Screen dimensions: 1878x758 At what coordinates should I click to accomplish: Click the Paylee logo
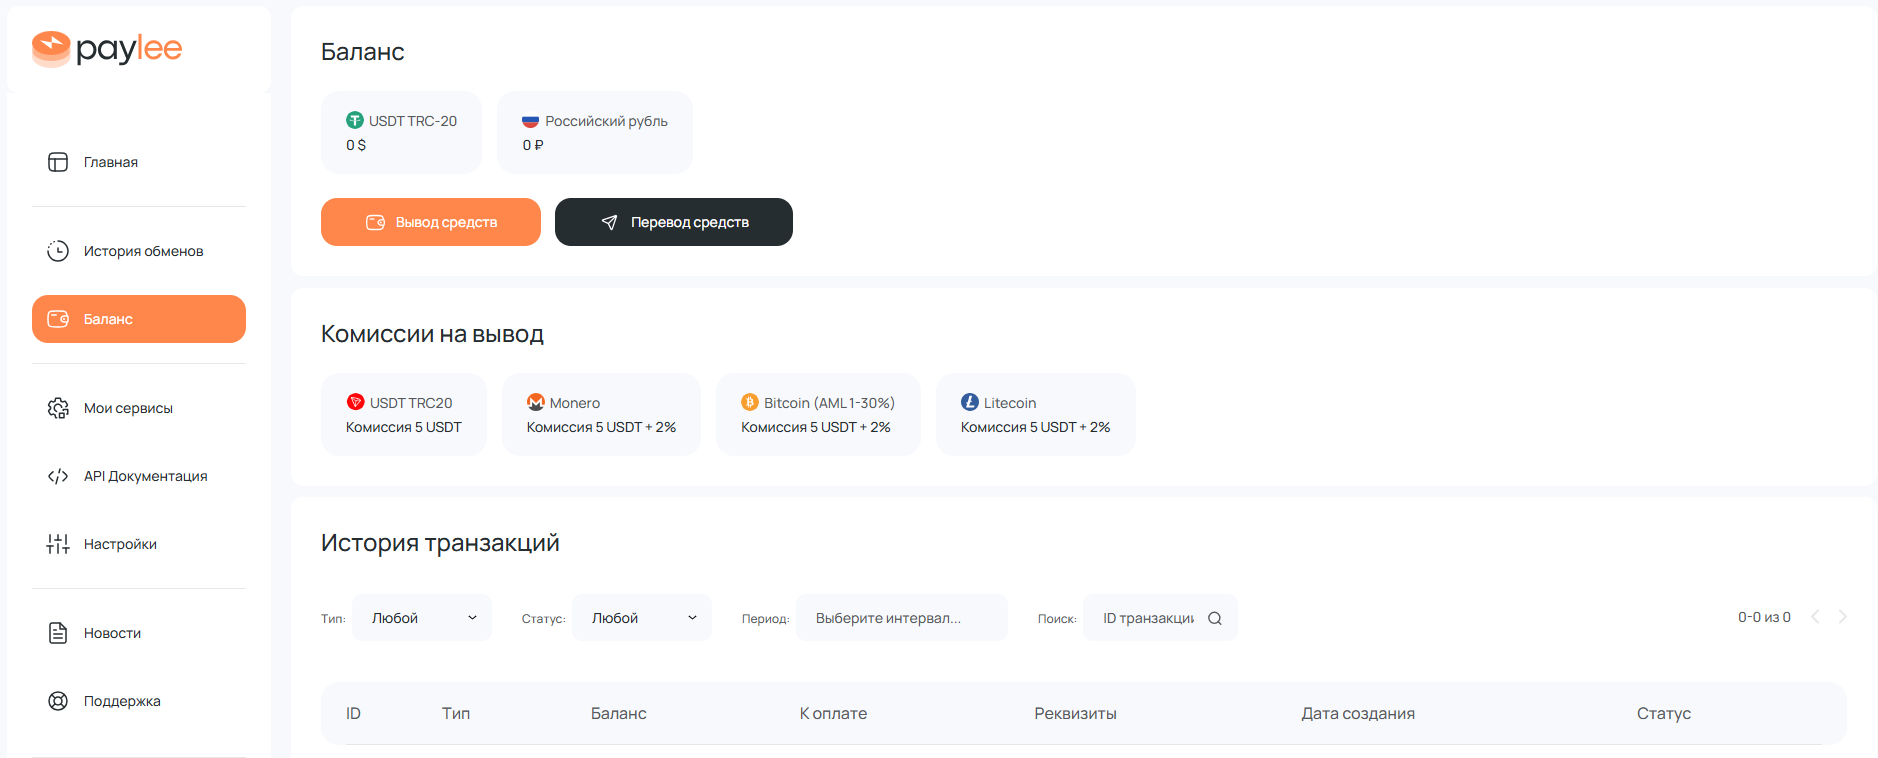click(x=107, y=48)
